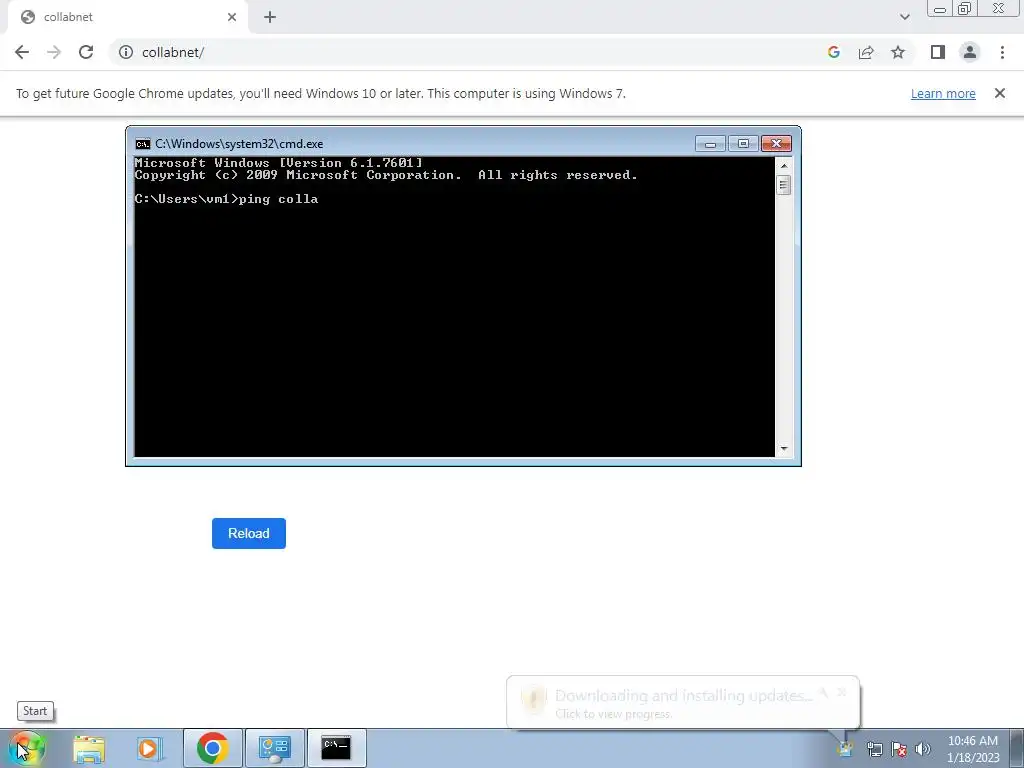The image size is (1024, 768).
Task: Share this page using the share icon
Action: pyautogui.click(x=866, y=52)
